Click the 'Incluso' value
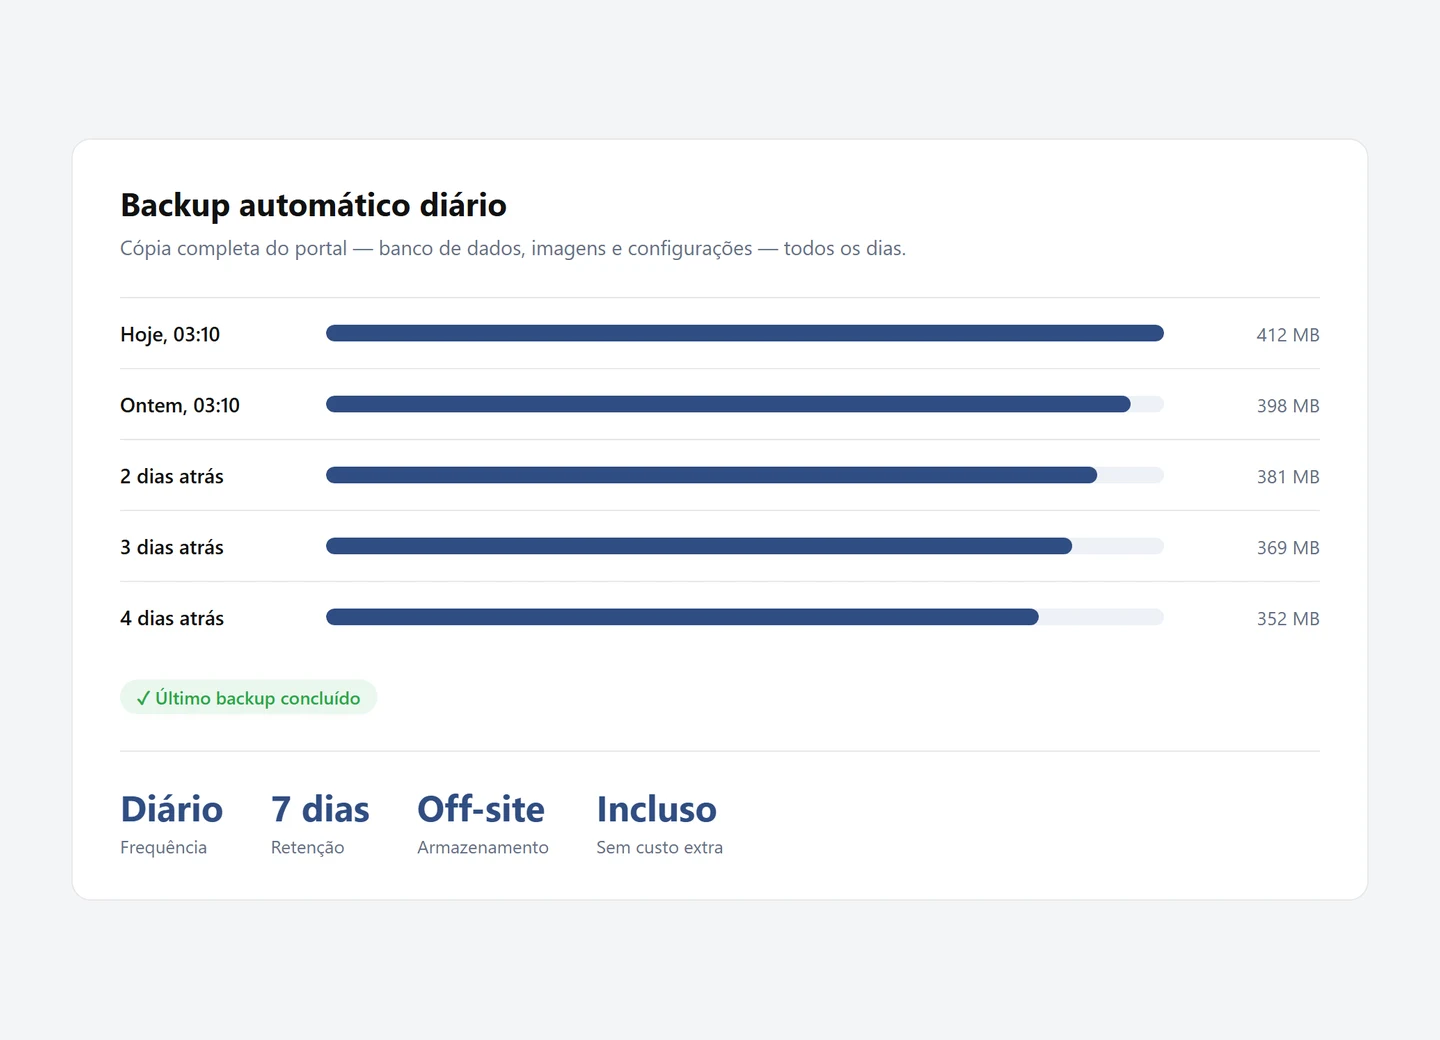Viewport: 1440px width, 1040px height. pos(657,809)
